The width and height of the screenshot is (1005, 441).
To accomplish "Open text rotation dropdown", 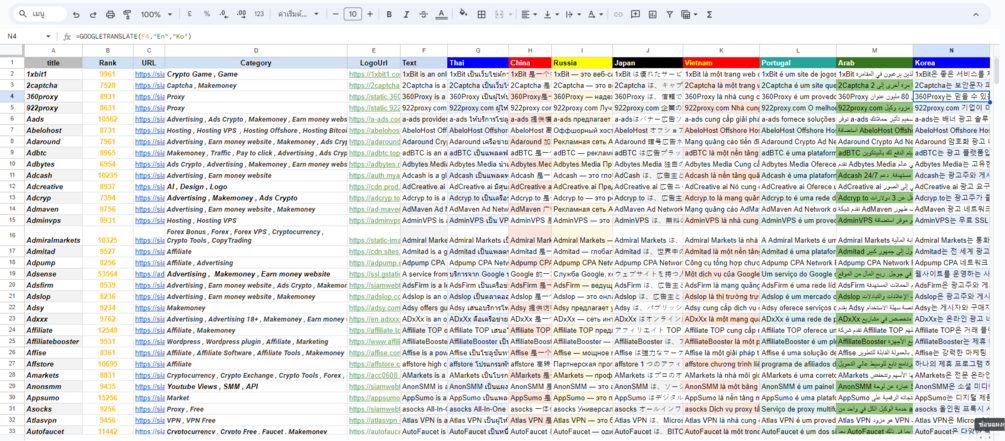I will pos(594,14).
